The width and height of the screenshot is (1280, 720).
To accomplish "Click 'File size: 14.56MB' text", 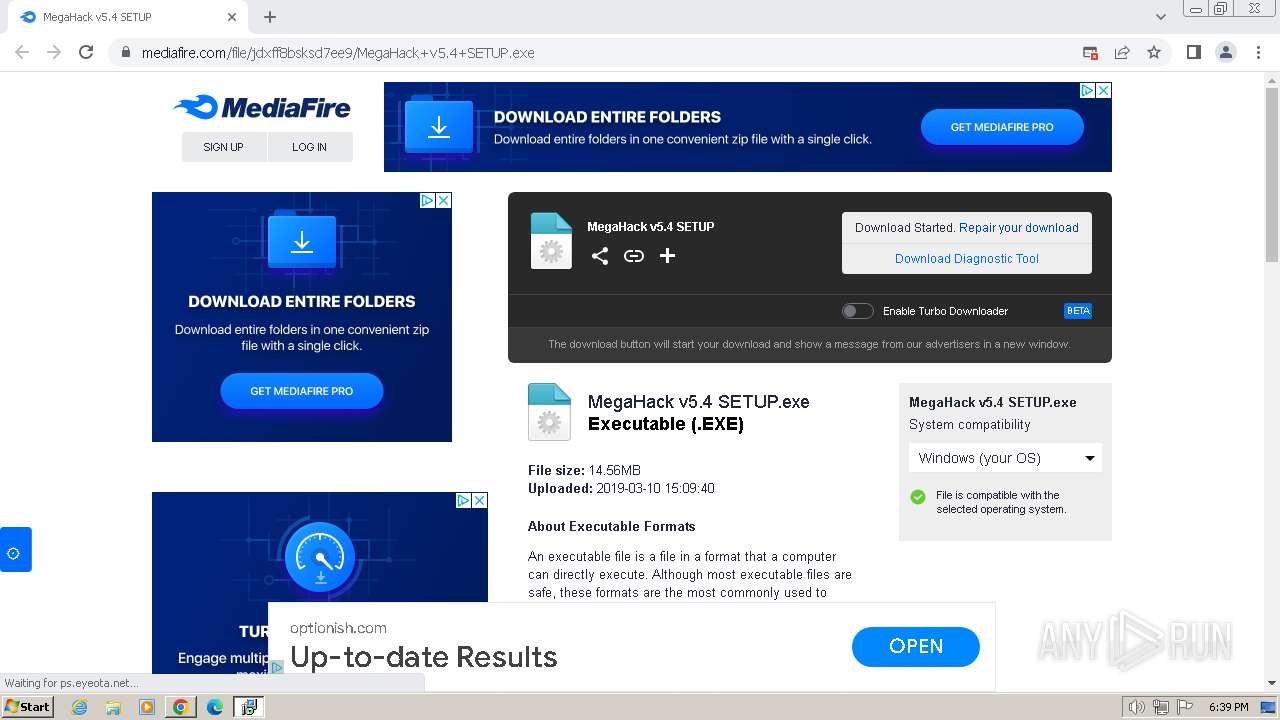I will tap(584, 470).
